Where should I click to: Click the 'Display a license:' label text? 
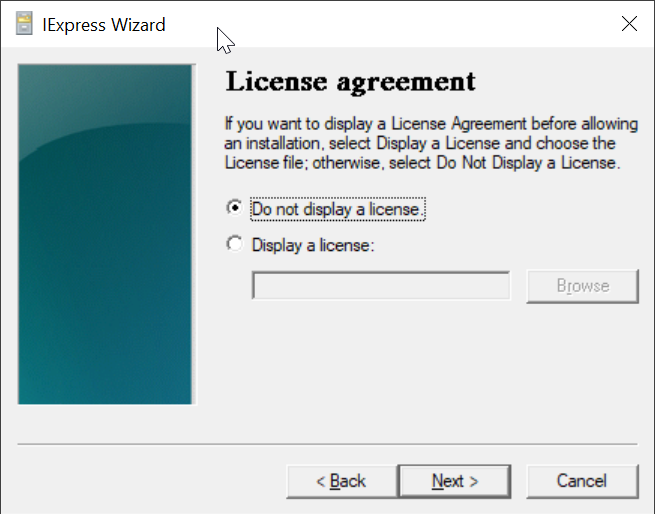(x=312, y=245)
